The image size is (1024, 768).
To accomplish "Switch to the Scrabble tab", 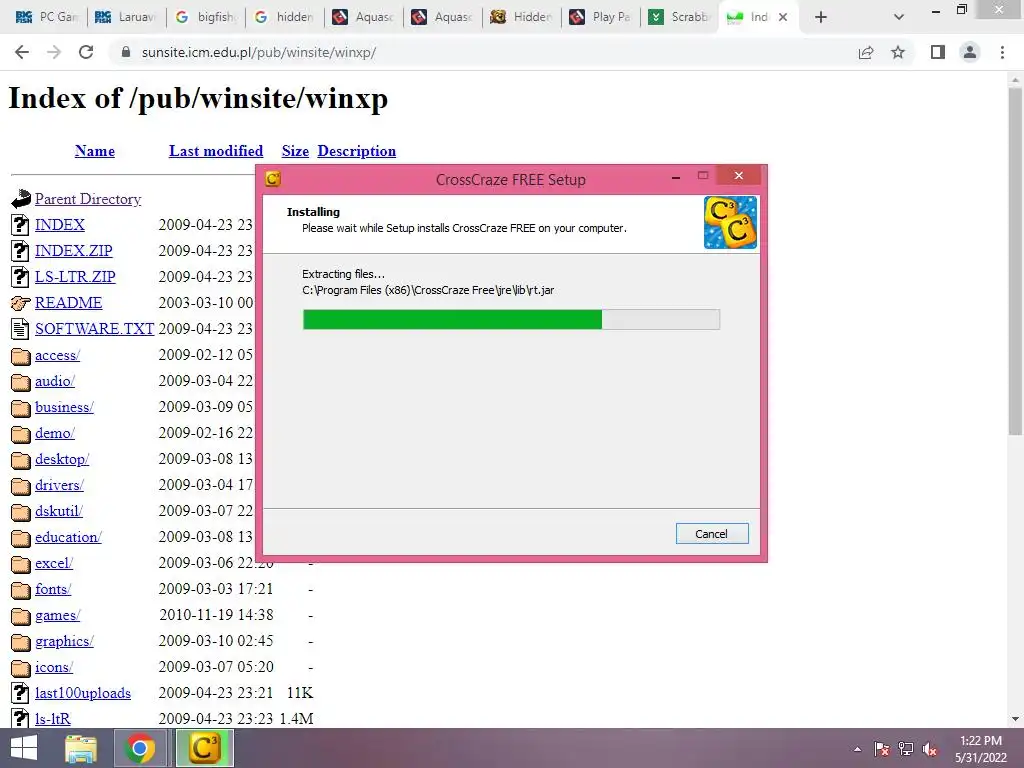I will (x=679, y=17).
